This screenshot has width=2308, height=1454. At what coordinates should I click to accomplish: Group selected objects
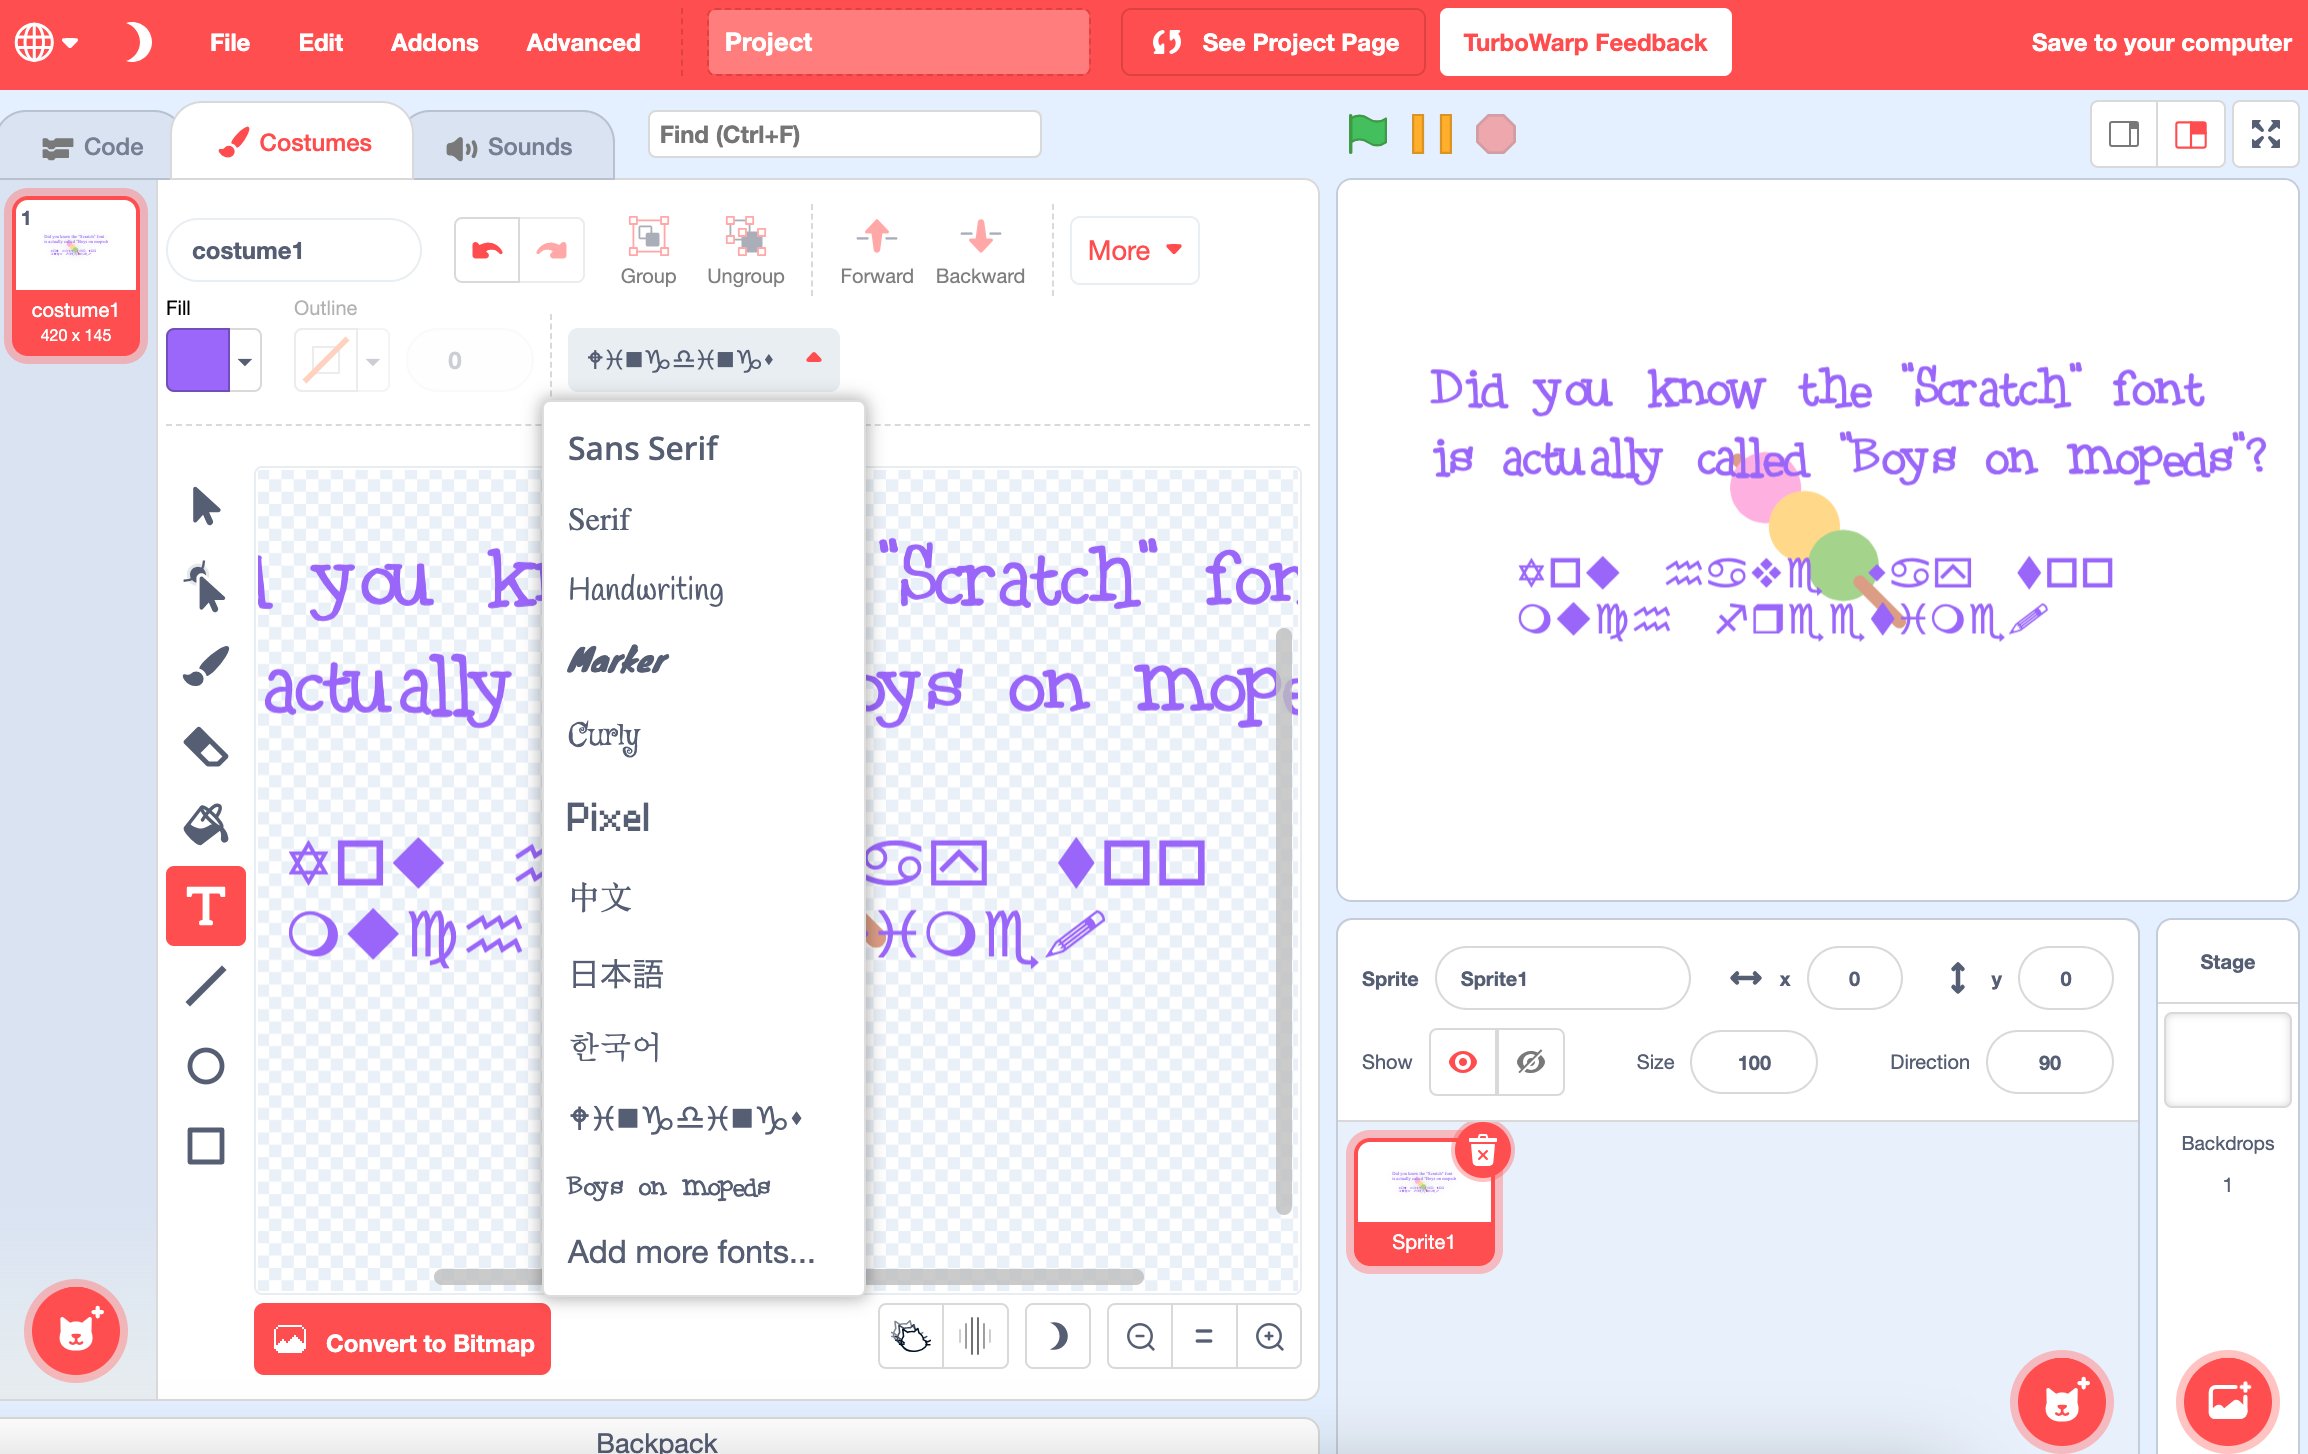(x=648, y=251)
